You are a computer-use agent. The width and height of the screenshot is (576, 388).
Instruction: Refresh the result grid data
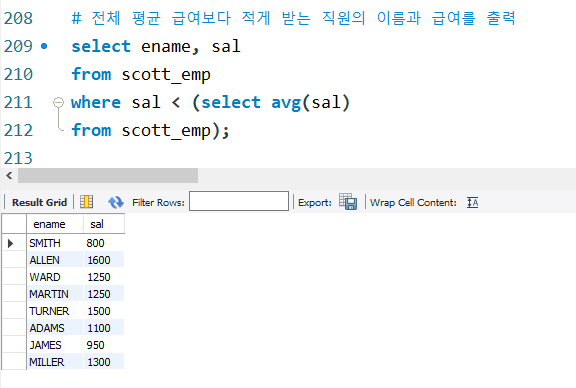click(116, 202)
